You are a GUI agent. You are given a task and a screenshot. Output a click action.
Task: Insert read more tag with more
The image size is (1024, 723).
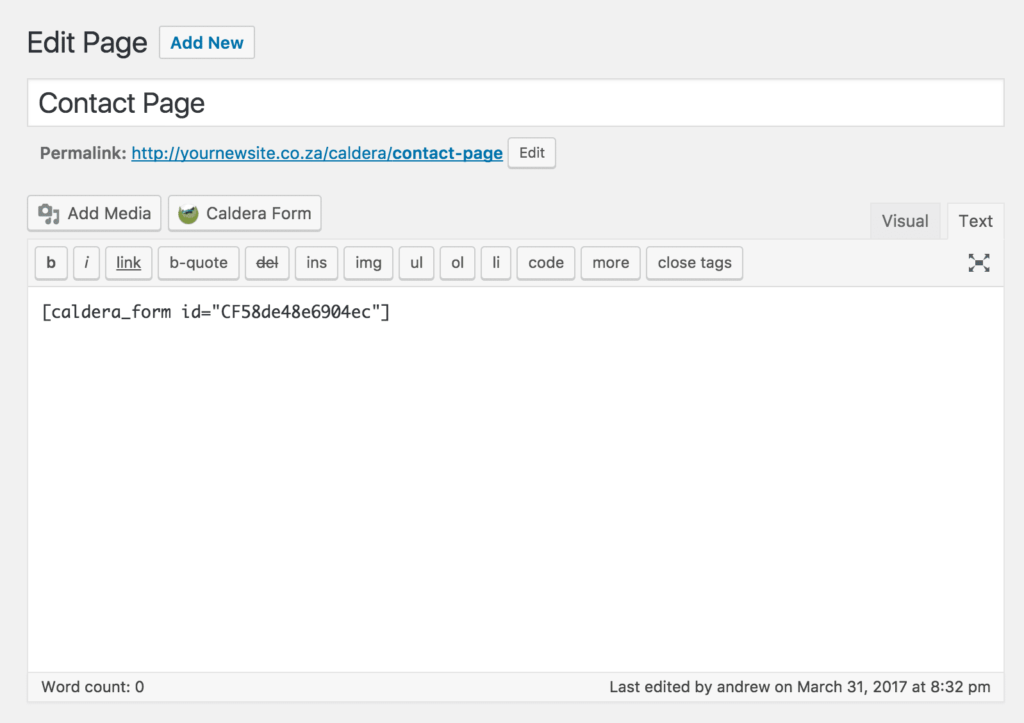611,263
